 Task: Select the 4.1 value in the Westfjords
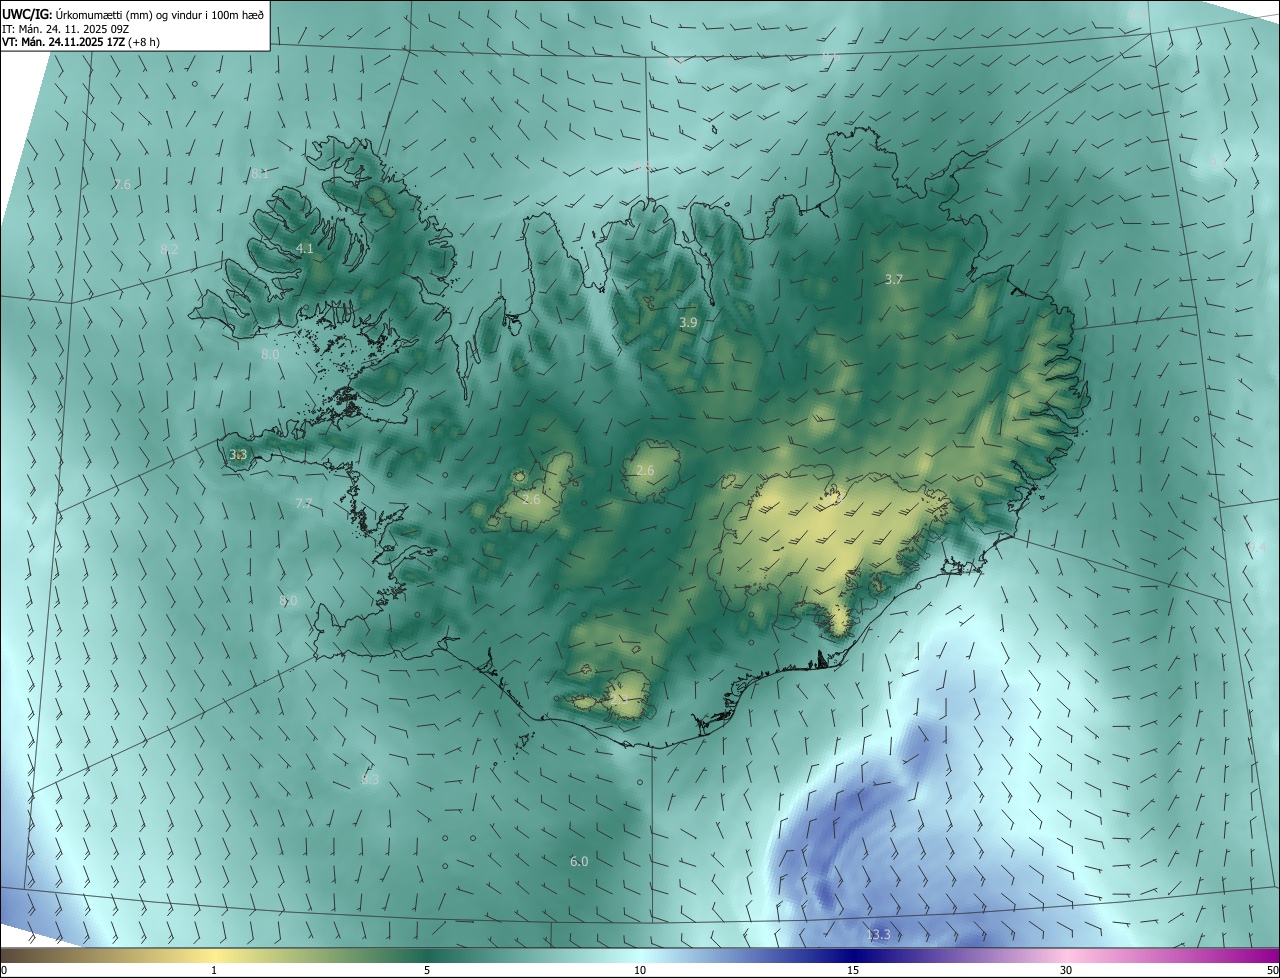(305, 248)
